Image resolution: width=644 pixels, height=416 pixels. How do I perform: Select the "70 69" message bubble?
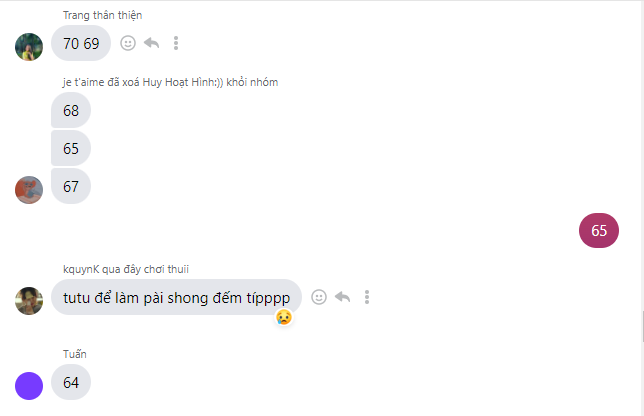coord(81,43)
